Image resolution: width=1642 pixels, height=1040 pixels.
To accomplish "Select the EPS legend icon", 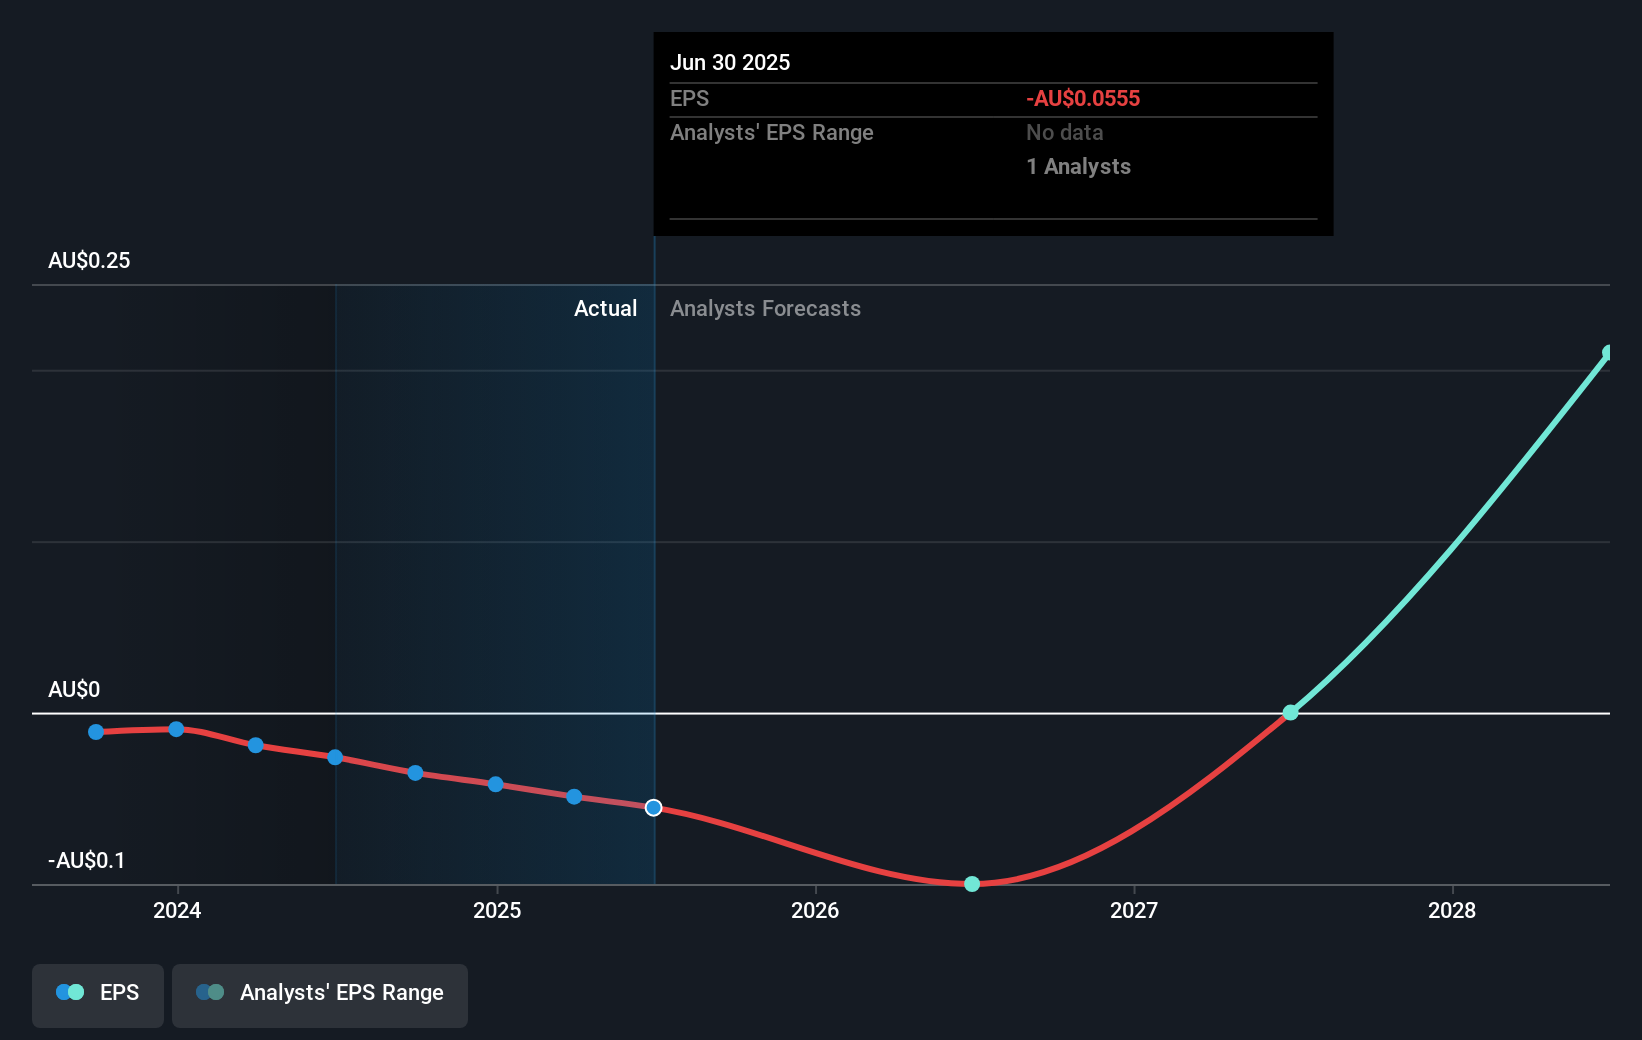I will coord(70,991).
